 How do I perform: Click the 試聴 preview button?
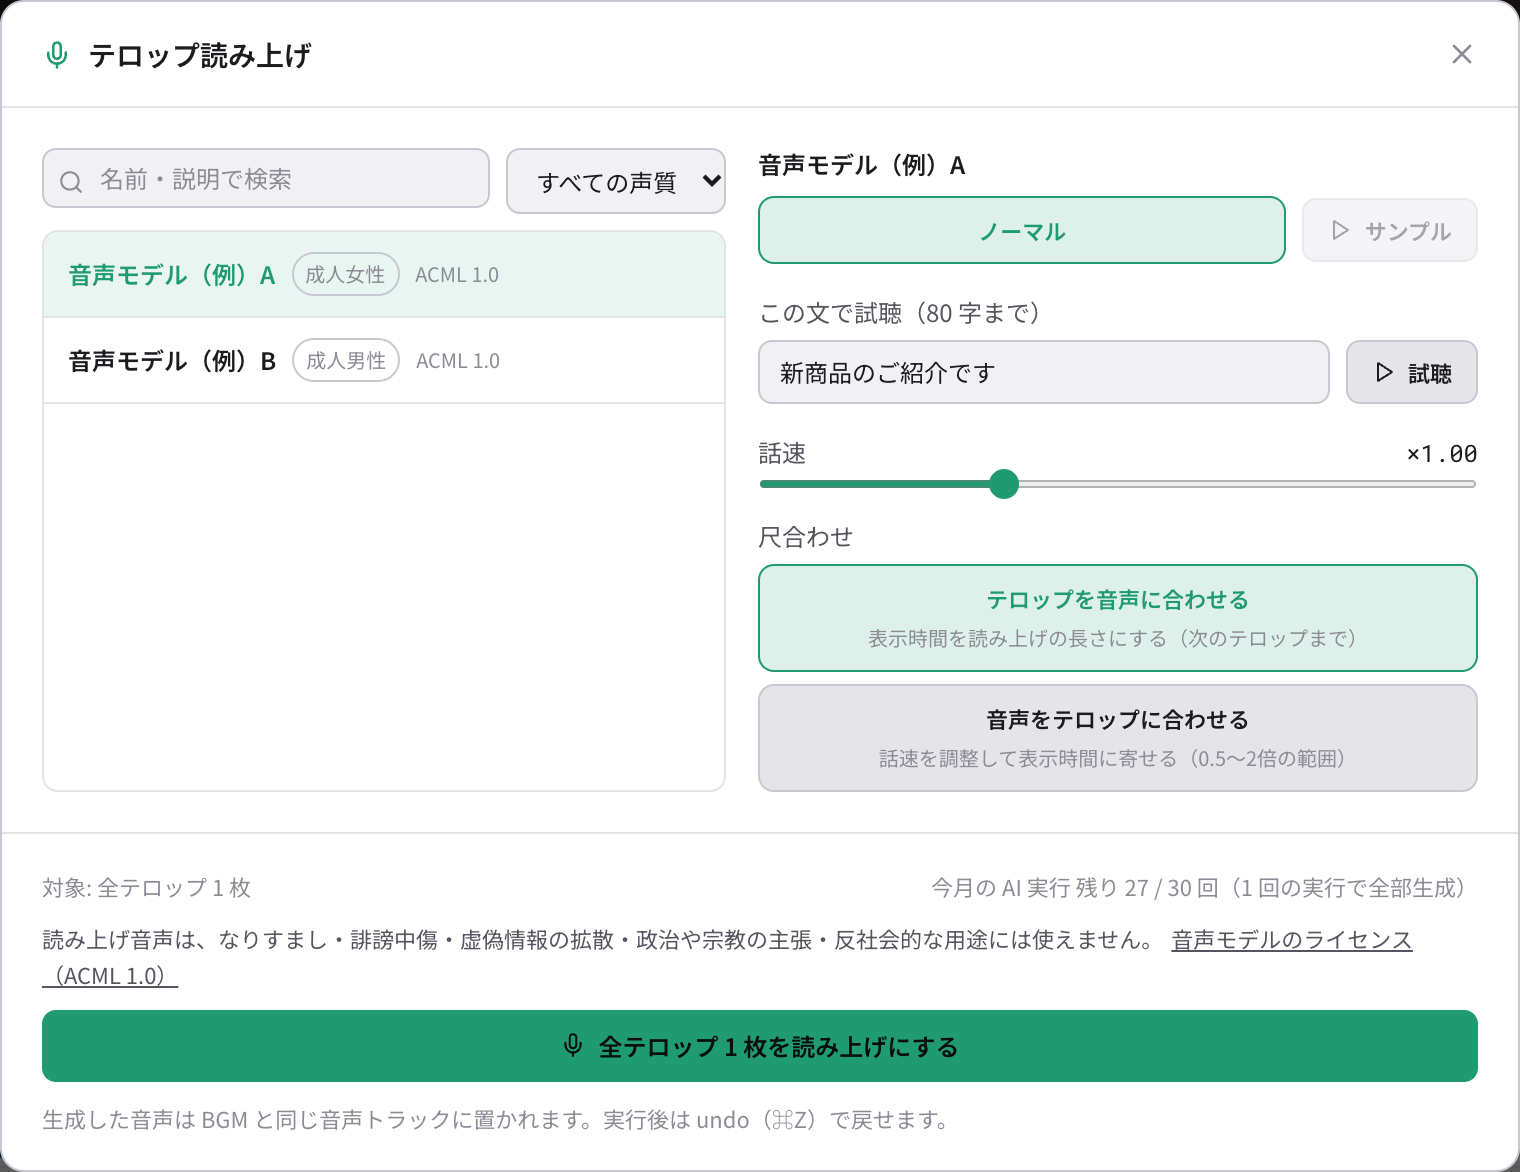pyautogui.click(x=1412, y=373)
